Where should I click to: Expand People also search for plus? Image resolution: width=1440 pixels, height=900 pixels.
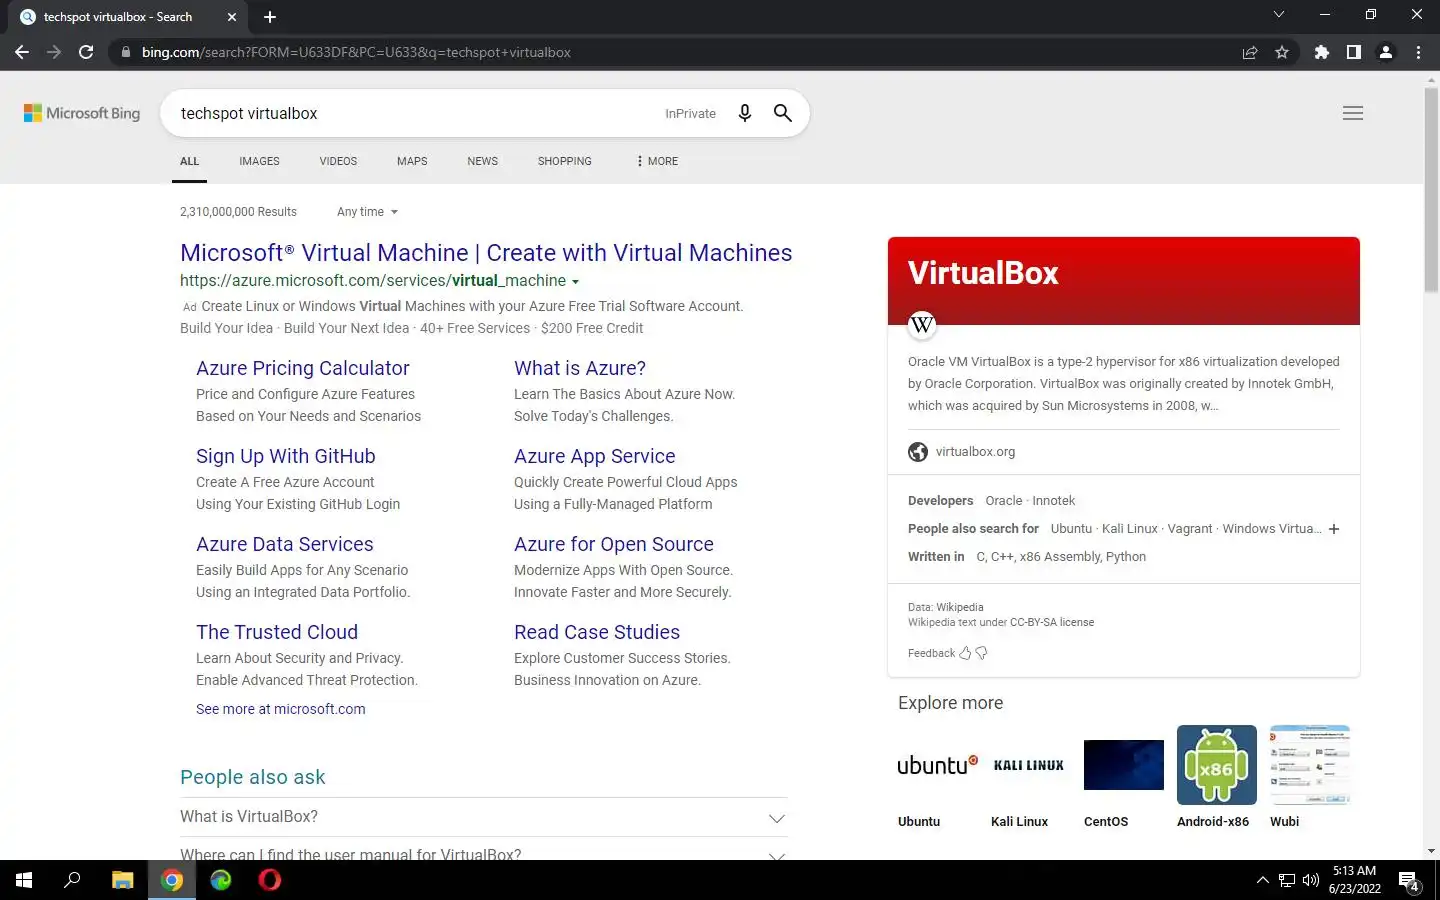[1334, 529]
